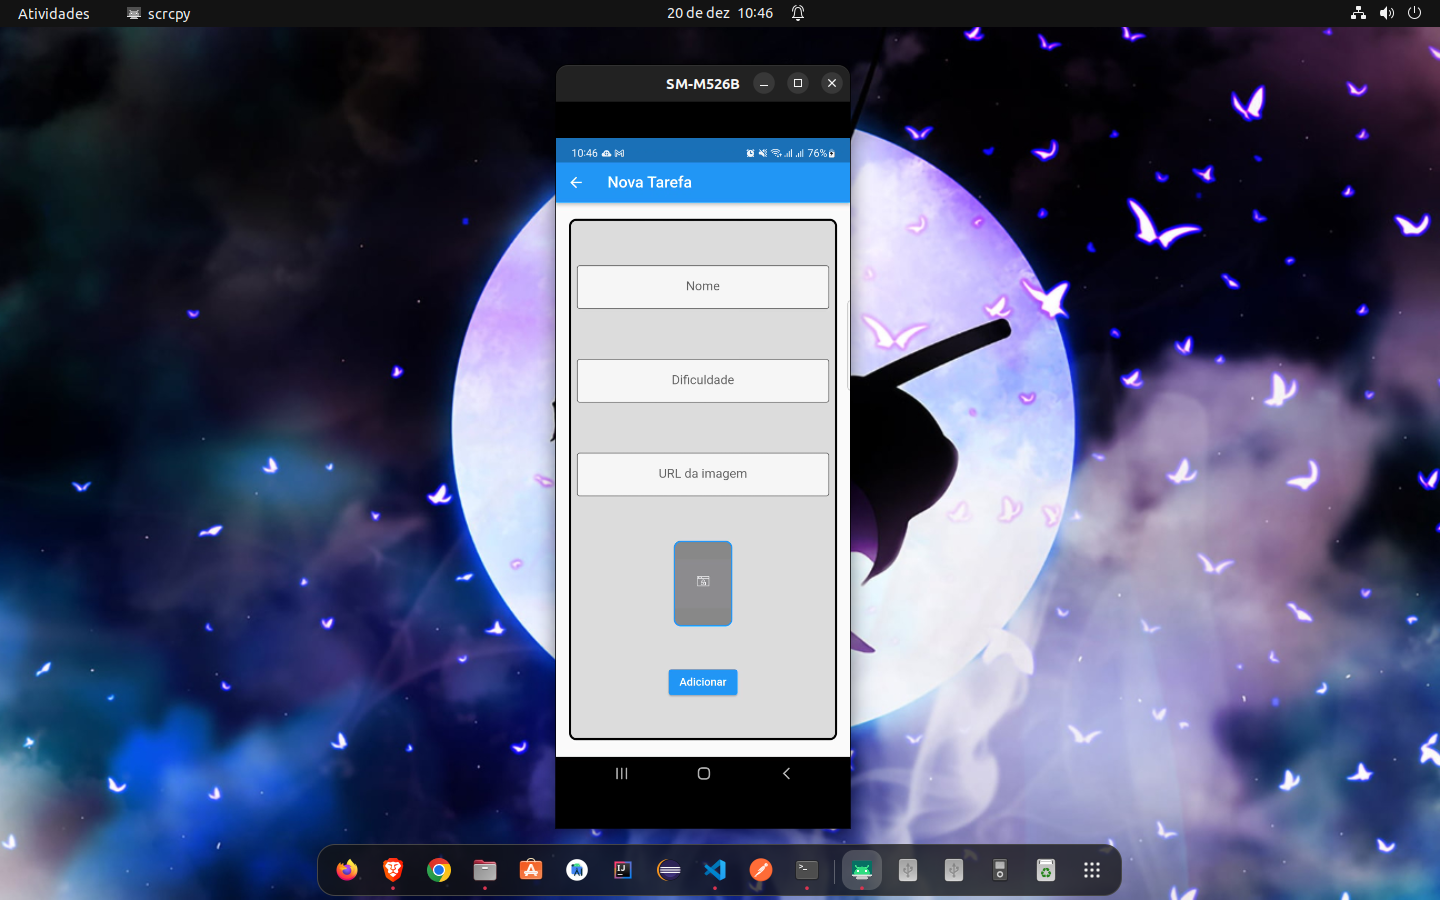The image size is (1440, 900).
Task: Open the volume control in the system tray
Action: click(1386, 13)
